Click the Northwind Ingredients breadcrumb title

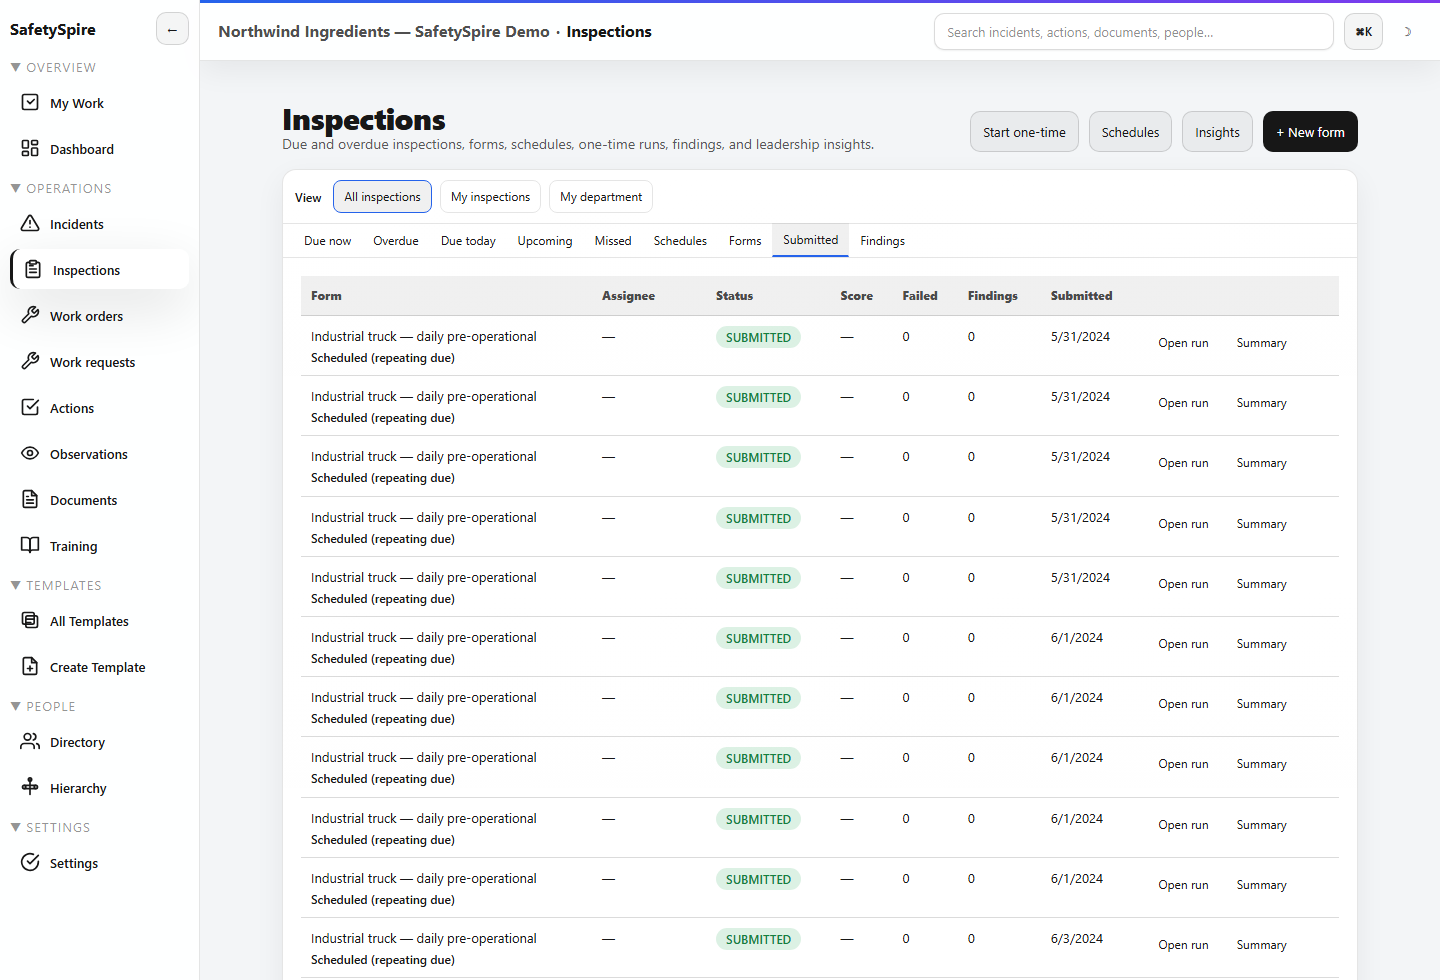coord(384,32)
